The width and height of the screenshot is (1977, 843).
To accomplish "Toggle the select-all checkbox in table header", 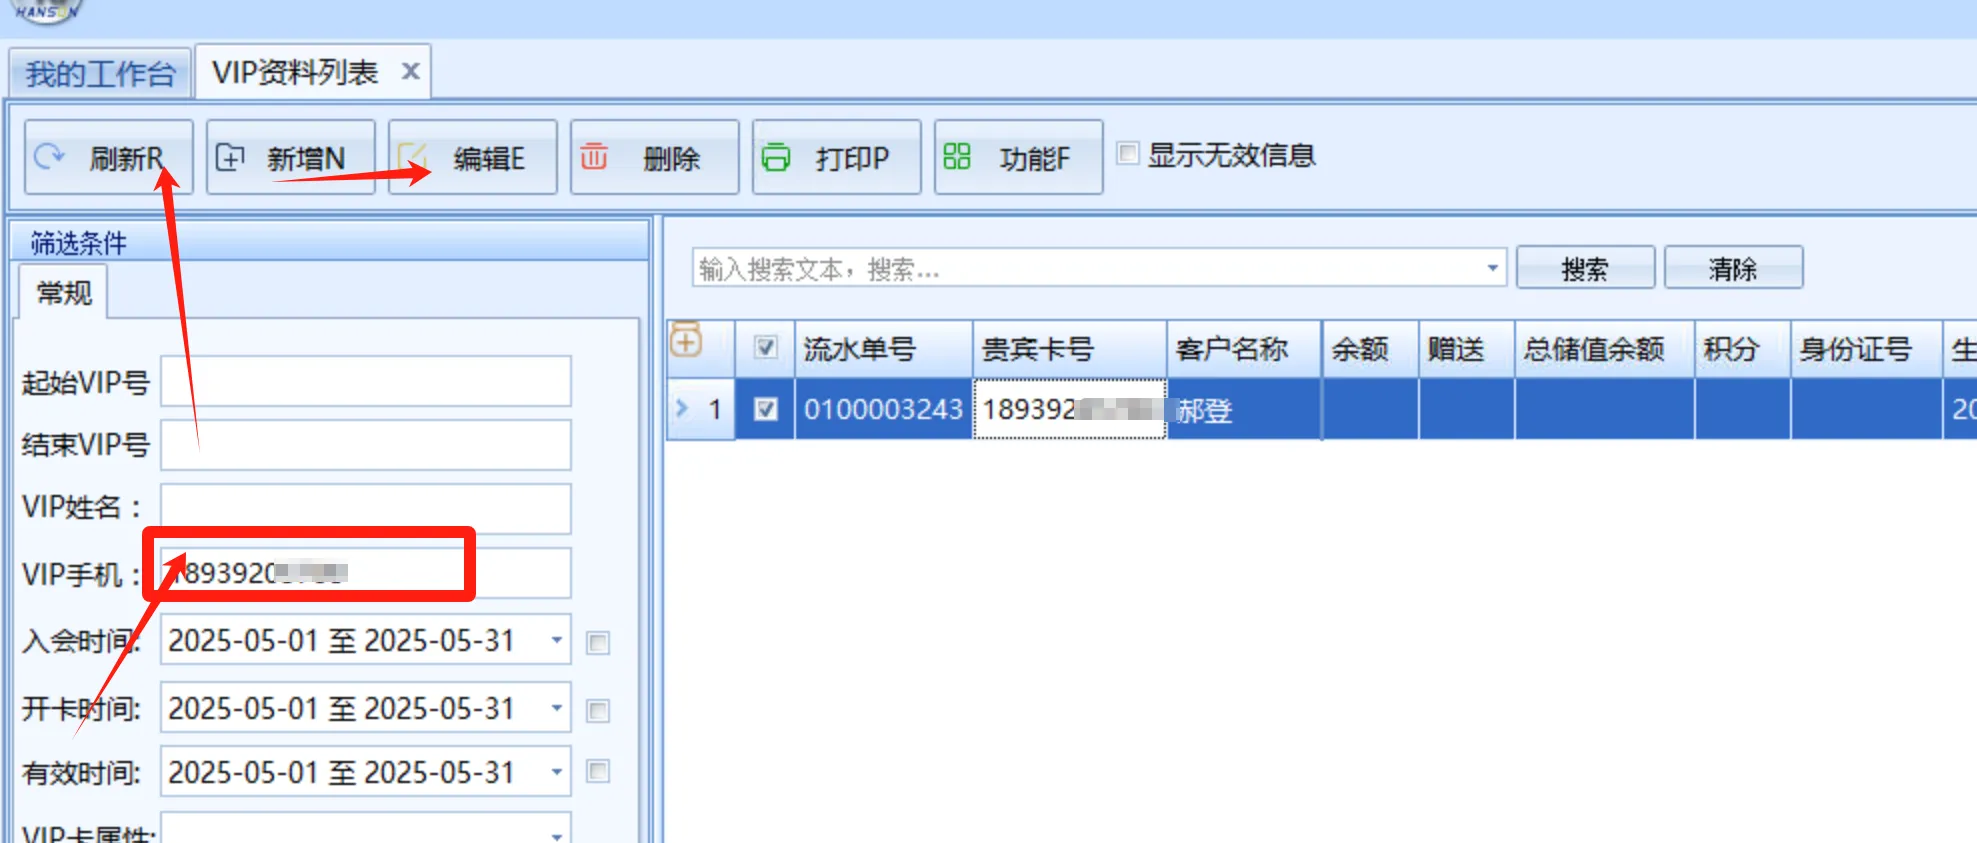I will (765, 348).
